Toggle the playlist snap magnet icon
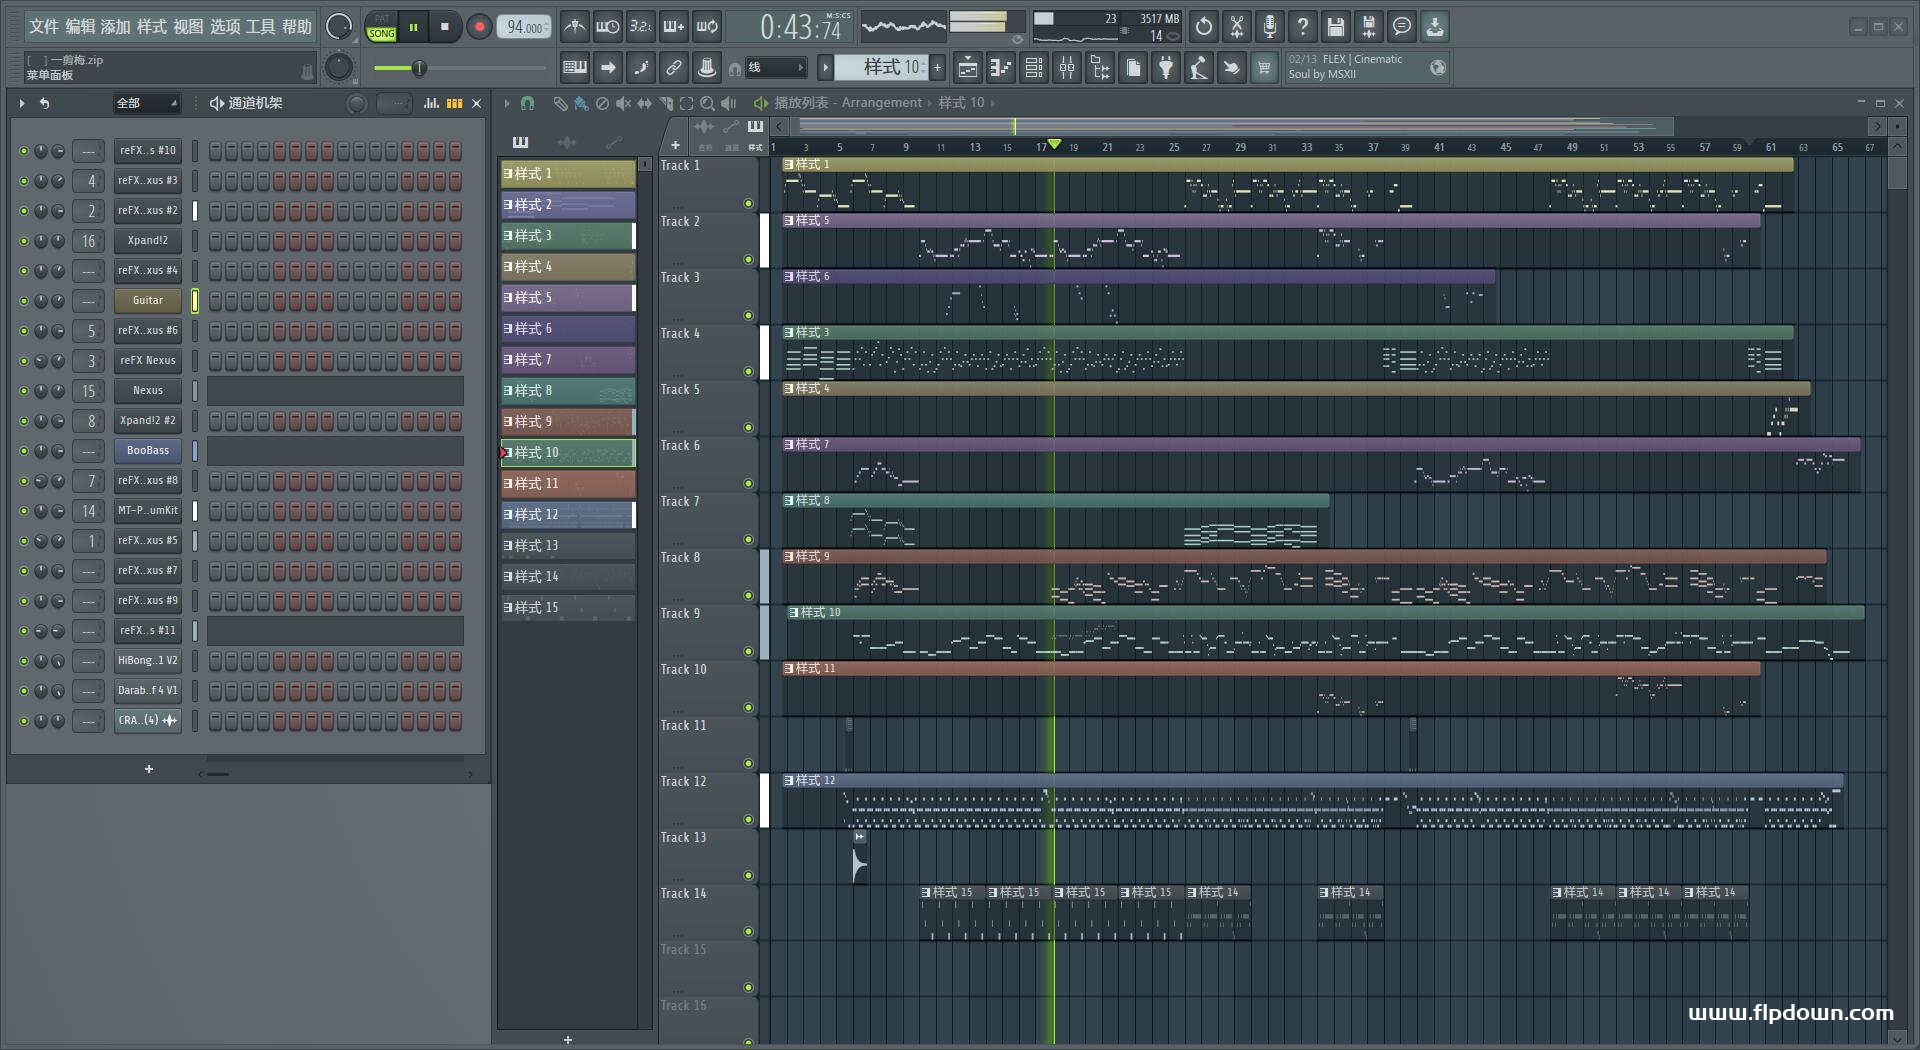Viewport: 1920px width, 1050px height. point(528,103)
